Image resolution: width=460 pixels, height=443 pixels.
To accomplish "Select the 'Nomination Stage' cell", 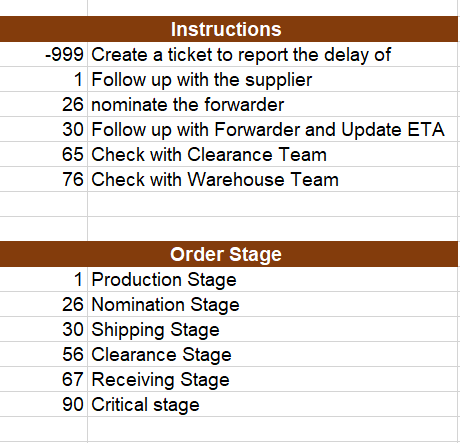I will 273,304.
